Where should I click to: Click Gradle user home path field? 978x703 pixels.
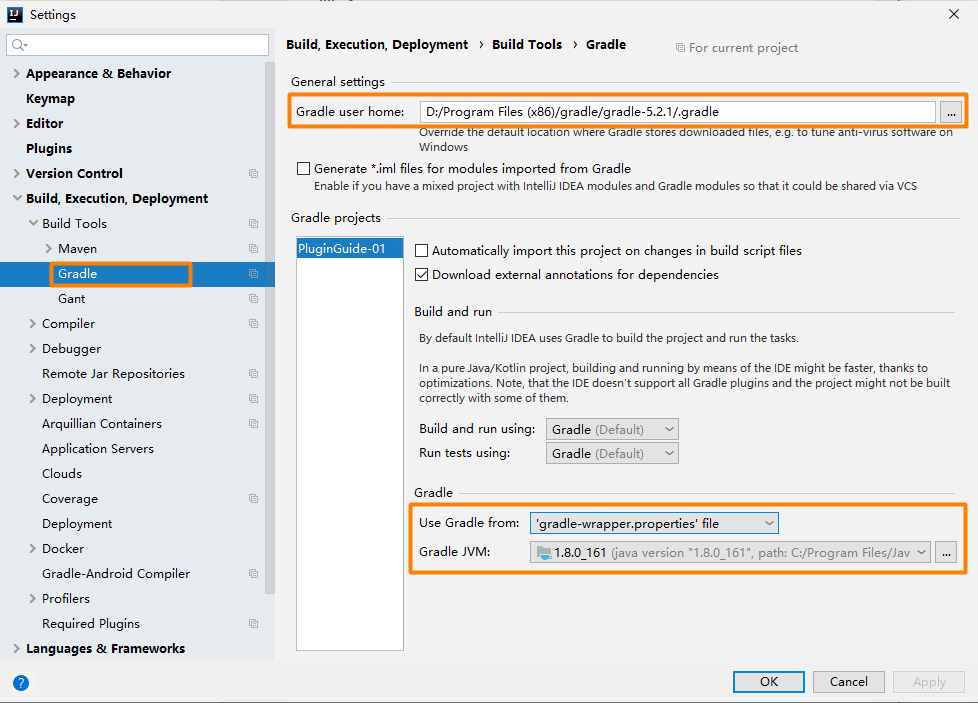[677, 112]
